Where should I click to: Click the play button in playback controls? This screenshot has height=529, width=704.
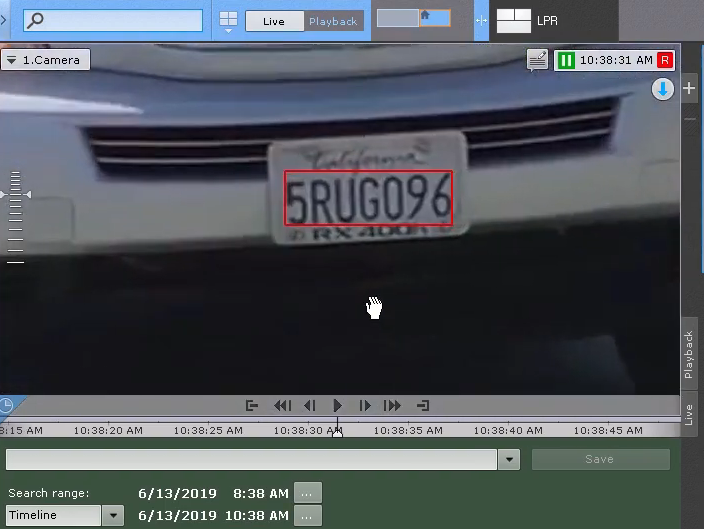(337, 405)
